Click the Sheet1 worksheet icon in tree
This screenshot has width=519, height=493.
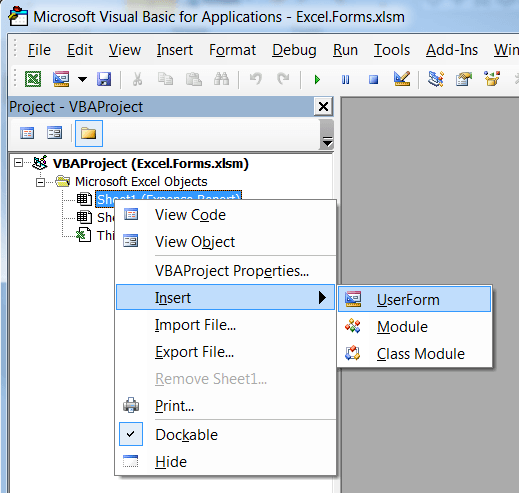click(x=84, y=199)
